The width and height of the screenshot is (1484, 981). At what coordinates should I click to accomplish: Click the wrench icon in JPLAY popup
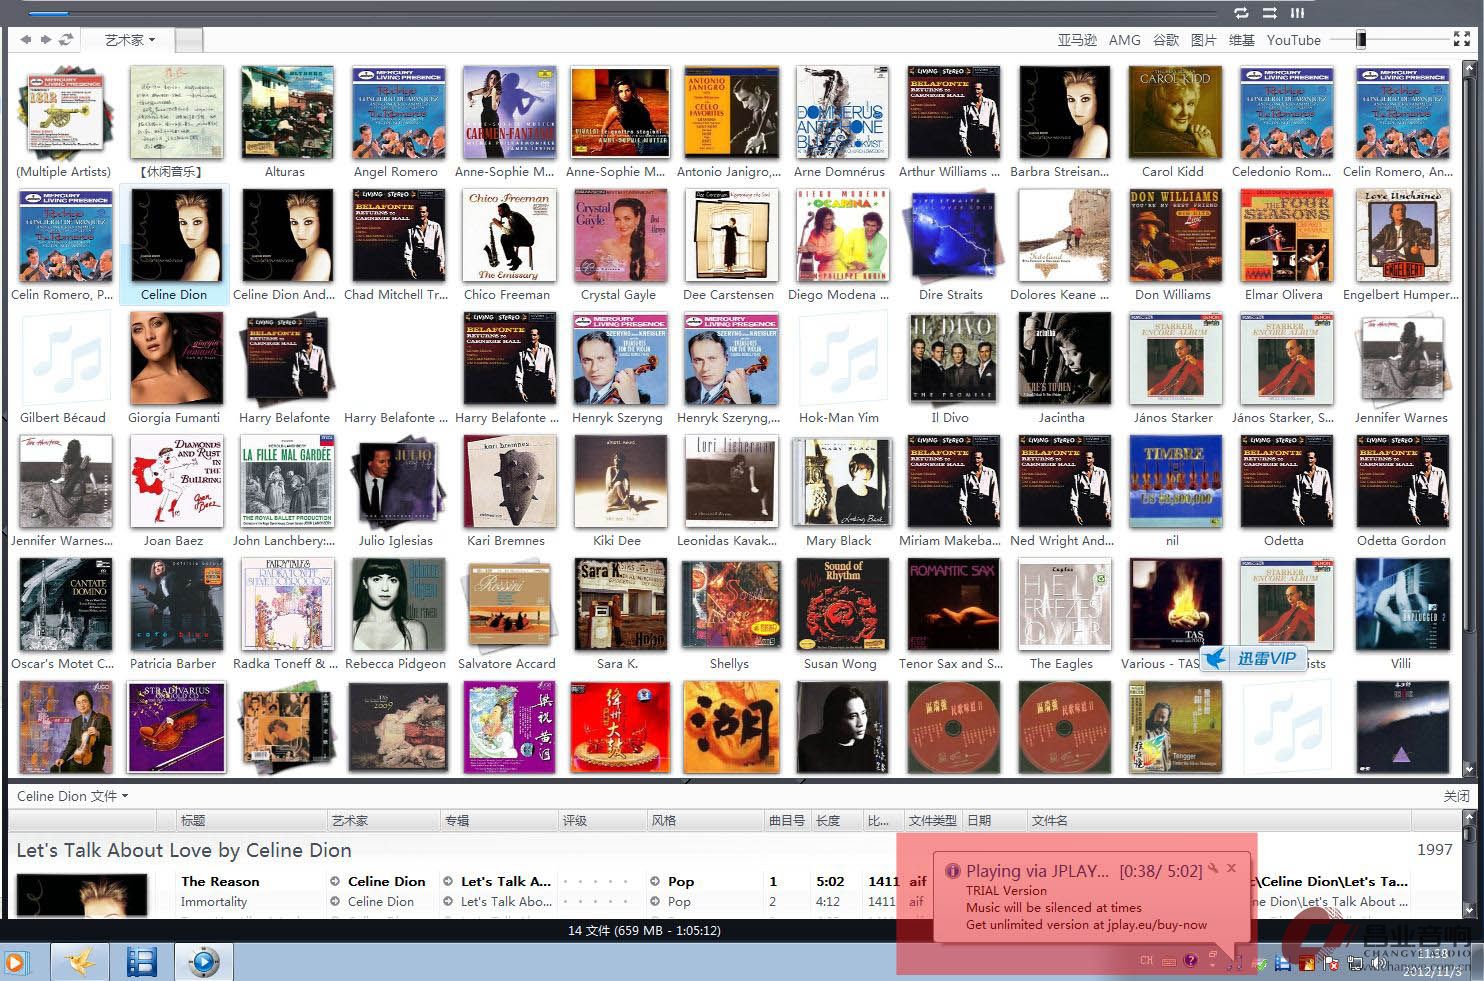[x=1212, y=869]
